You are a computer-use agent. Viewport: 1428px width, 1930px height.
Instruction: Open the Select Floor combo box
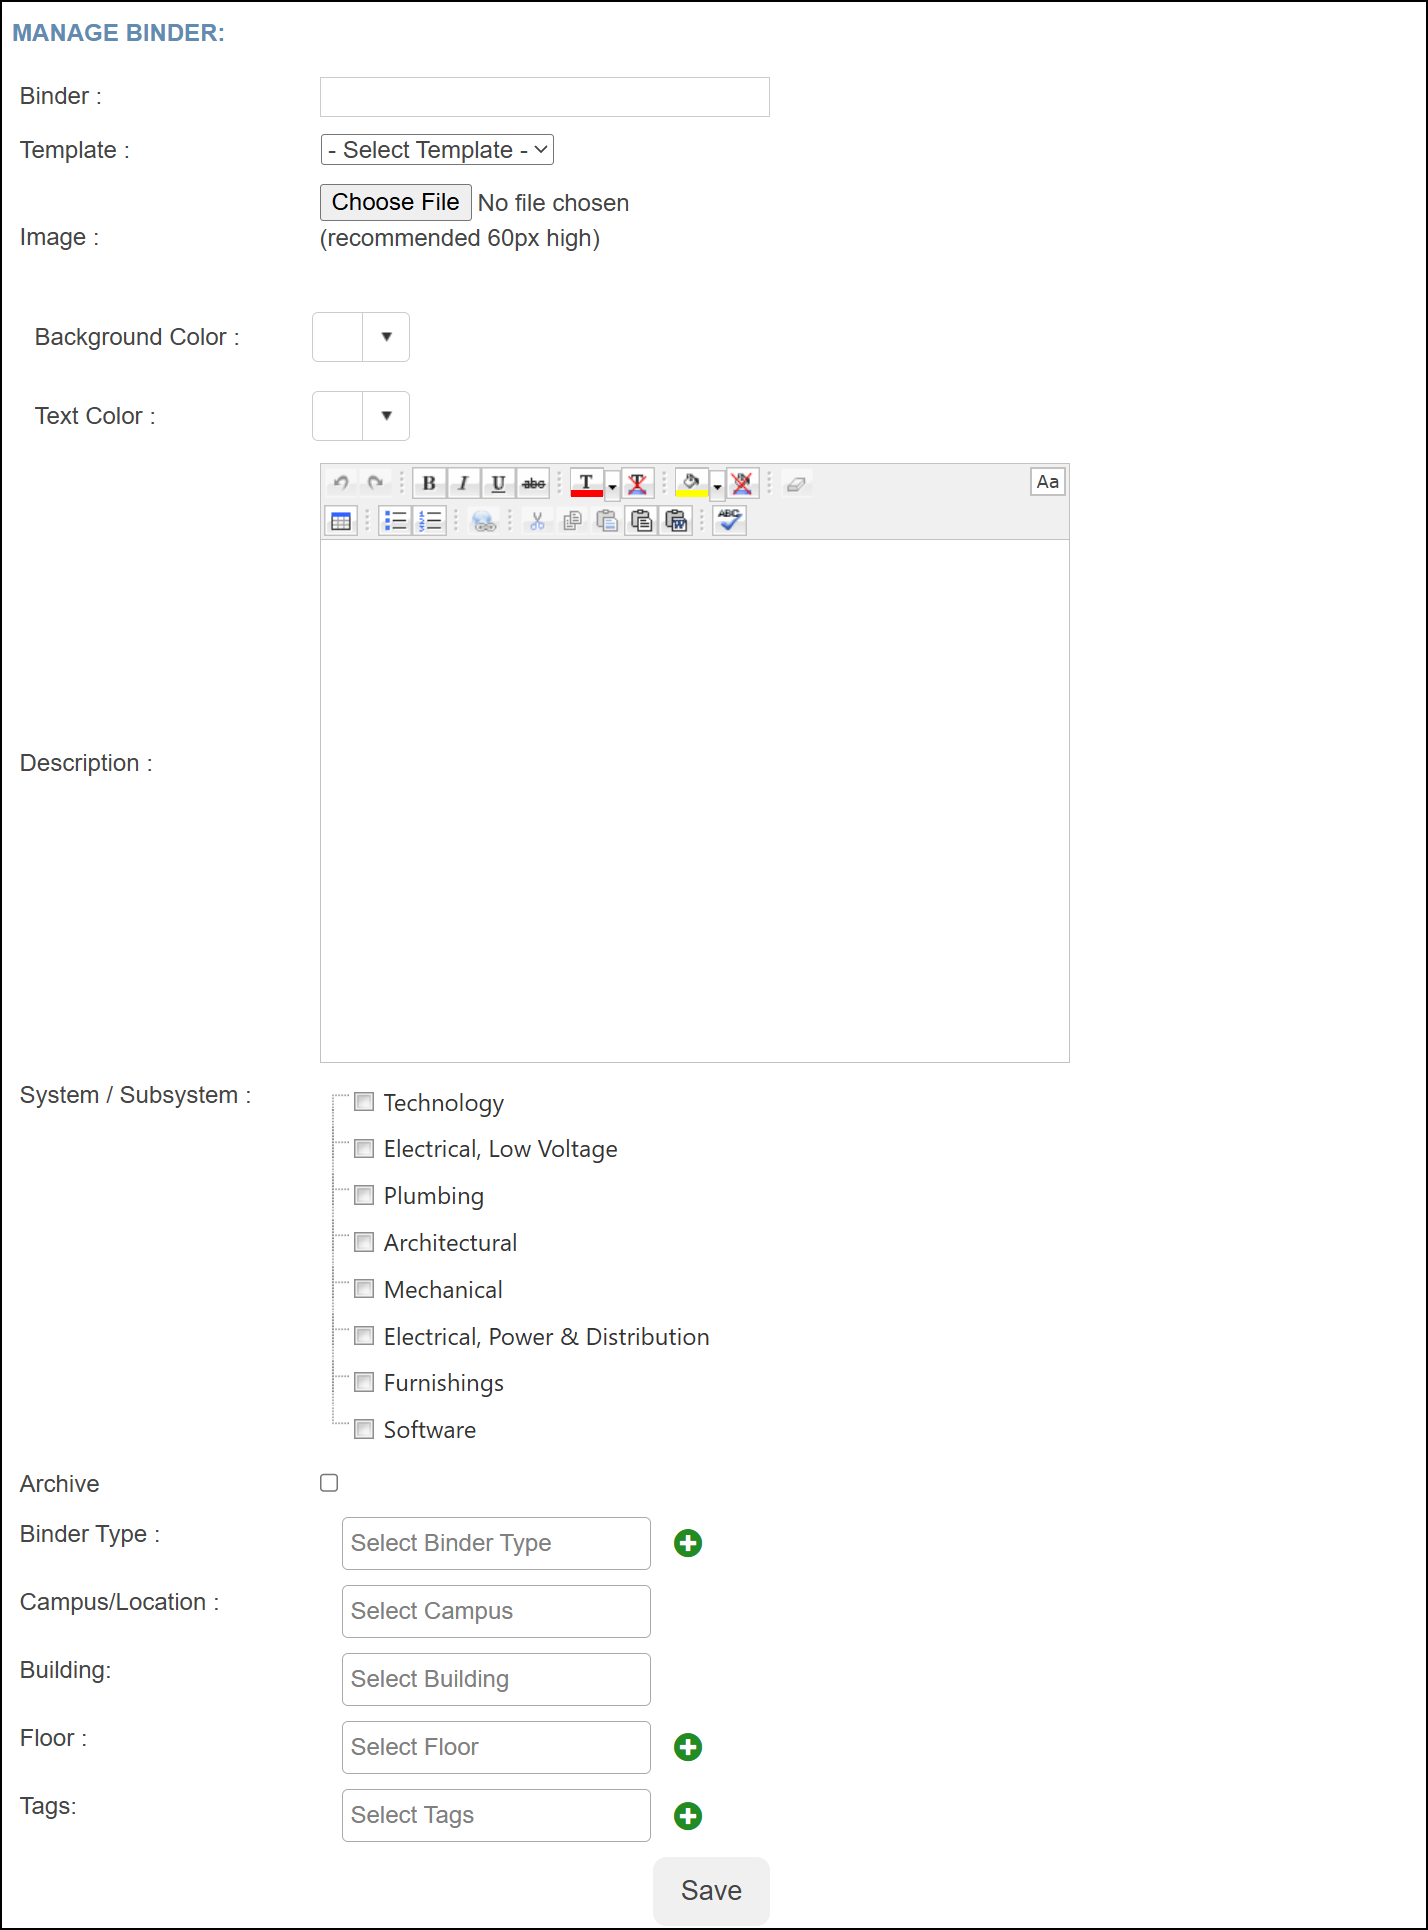(496, 1747)
